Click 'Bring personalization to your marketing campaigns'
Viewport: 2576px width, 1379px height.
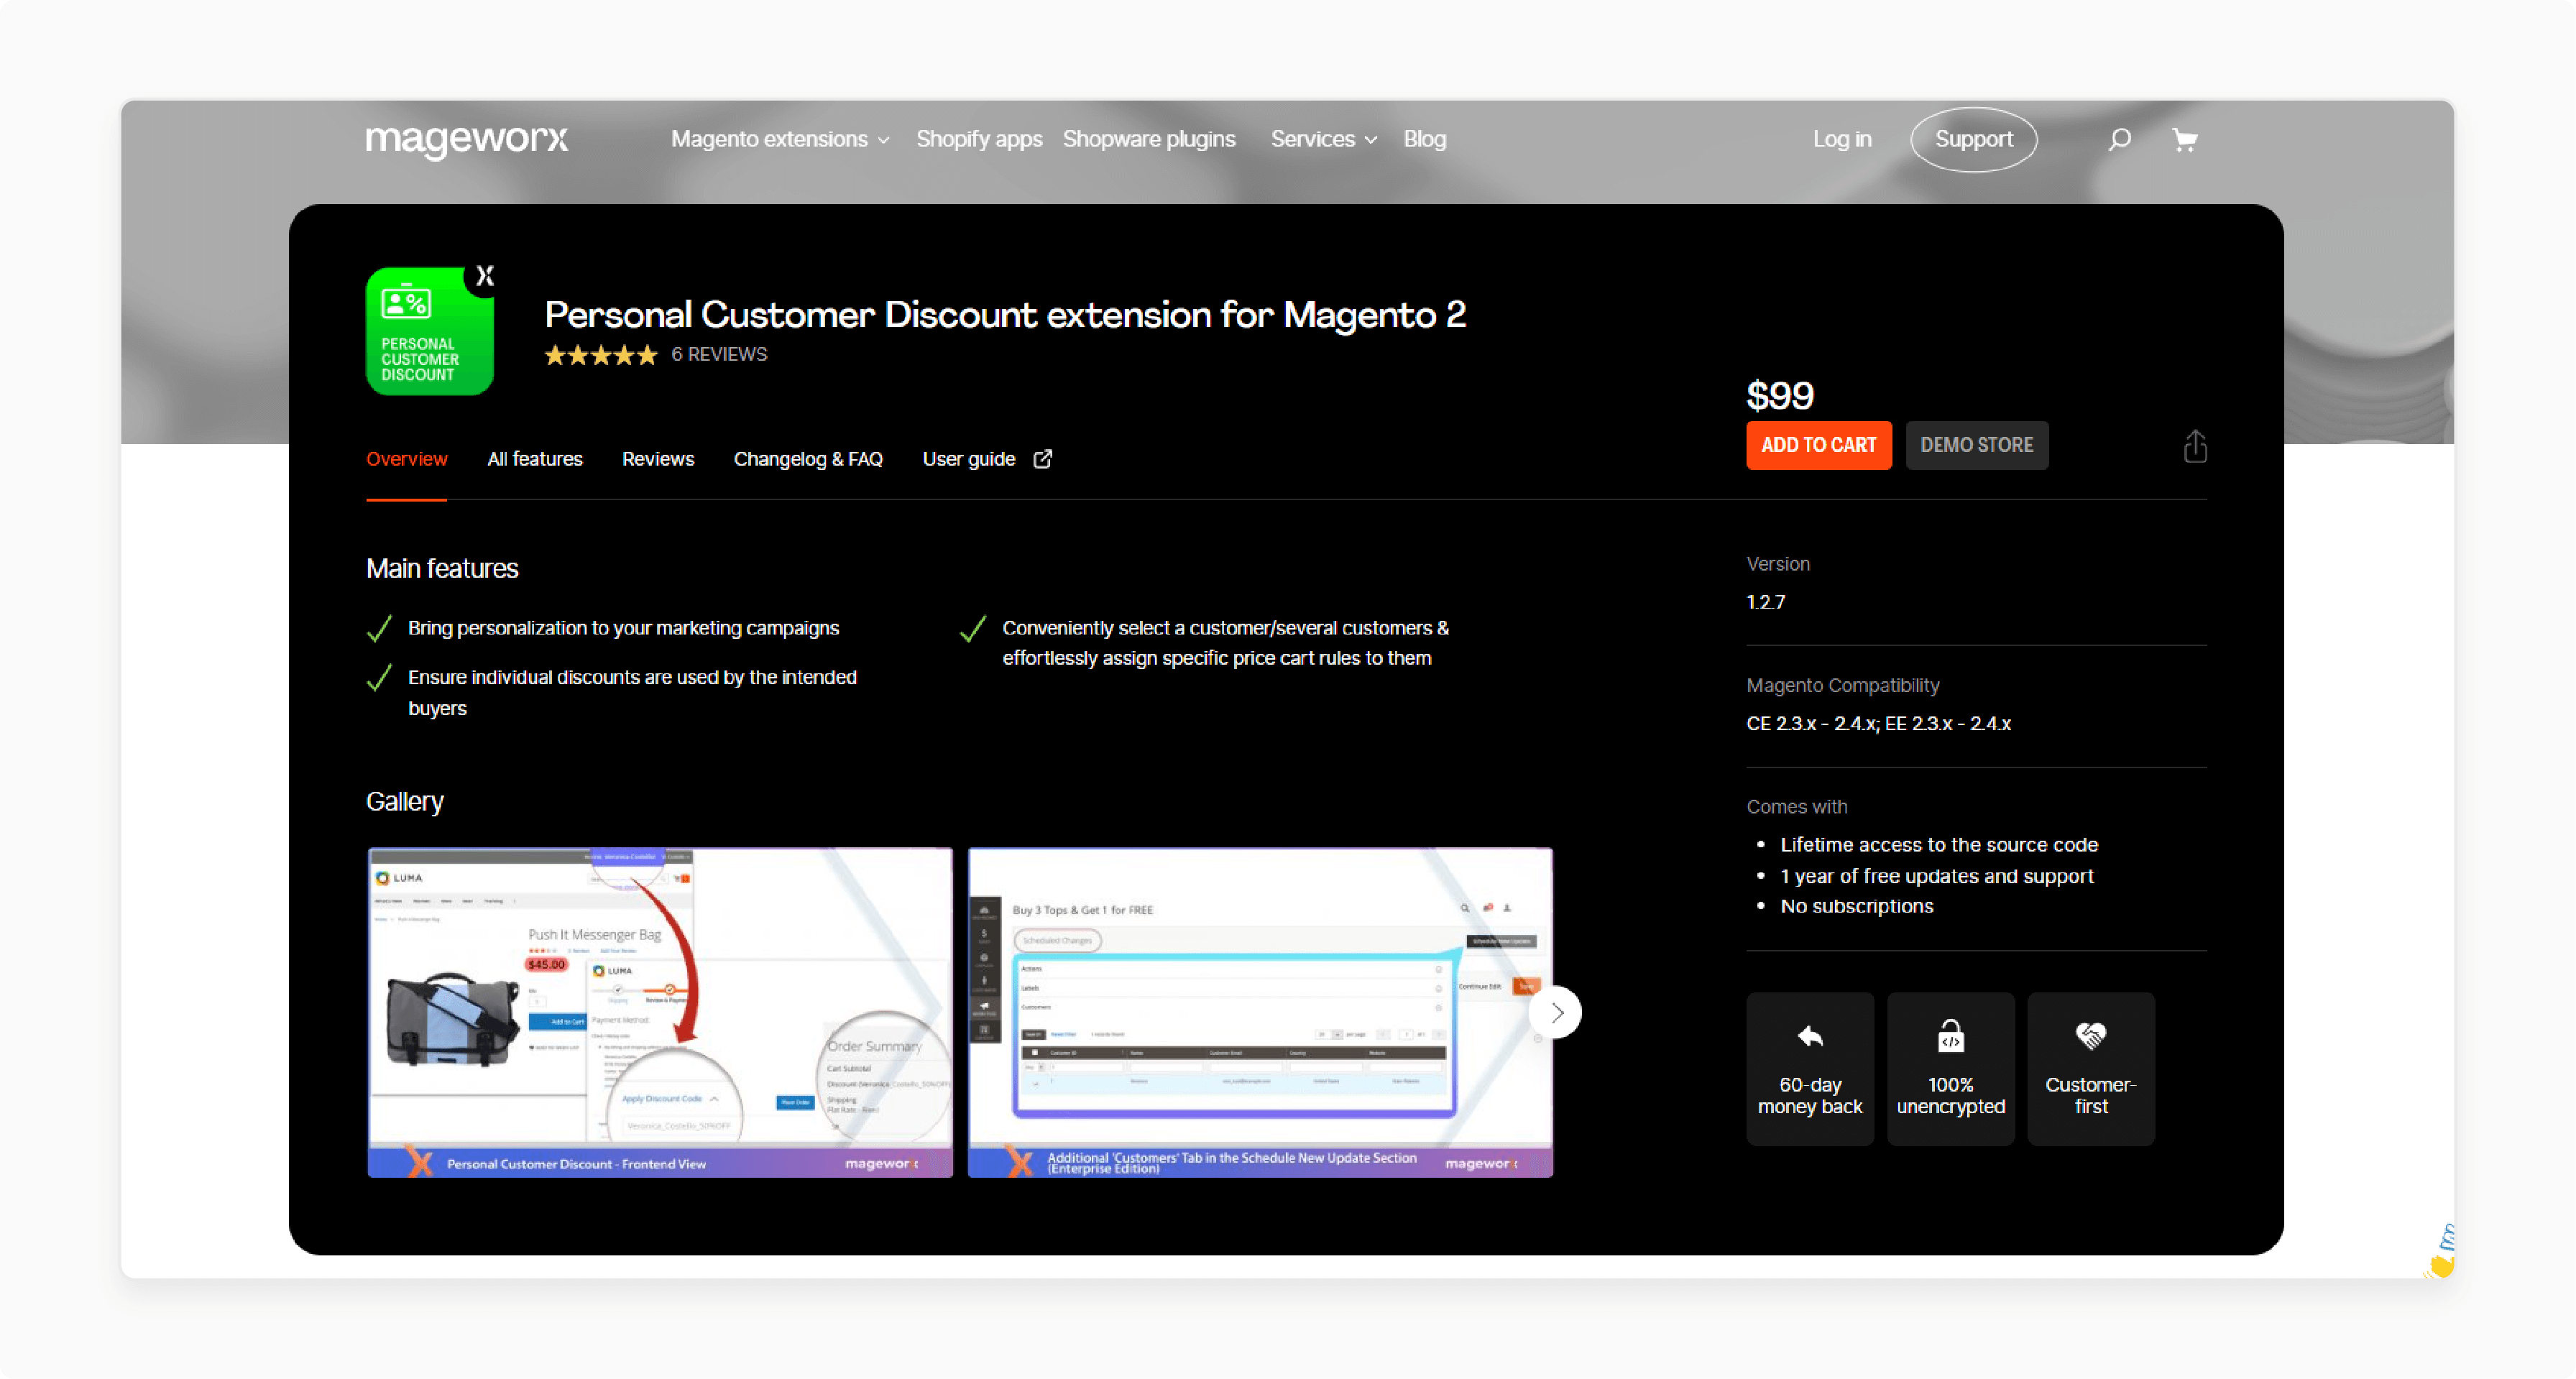pos(623,628)
